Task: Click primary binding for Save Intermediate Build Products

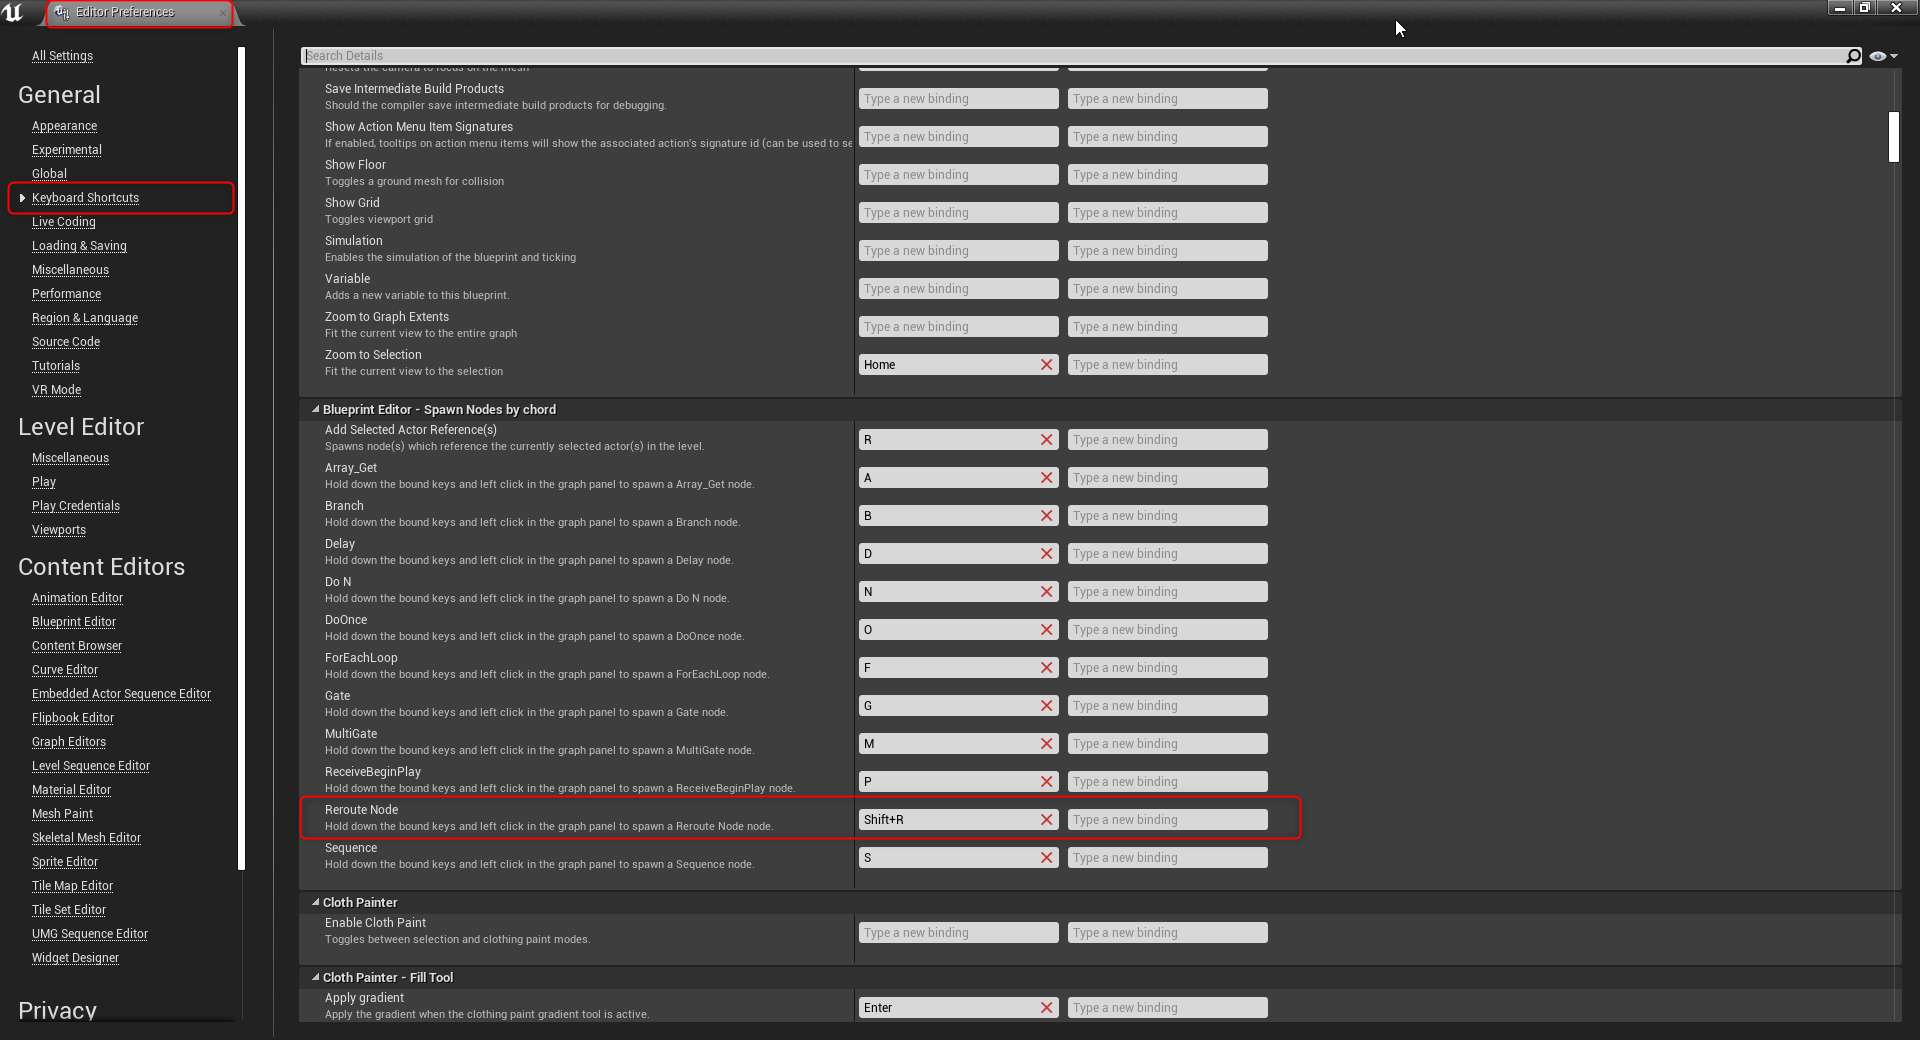Action: coord(958,99)
